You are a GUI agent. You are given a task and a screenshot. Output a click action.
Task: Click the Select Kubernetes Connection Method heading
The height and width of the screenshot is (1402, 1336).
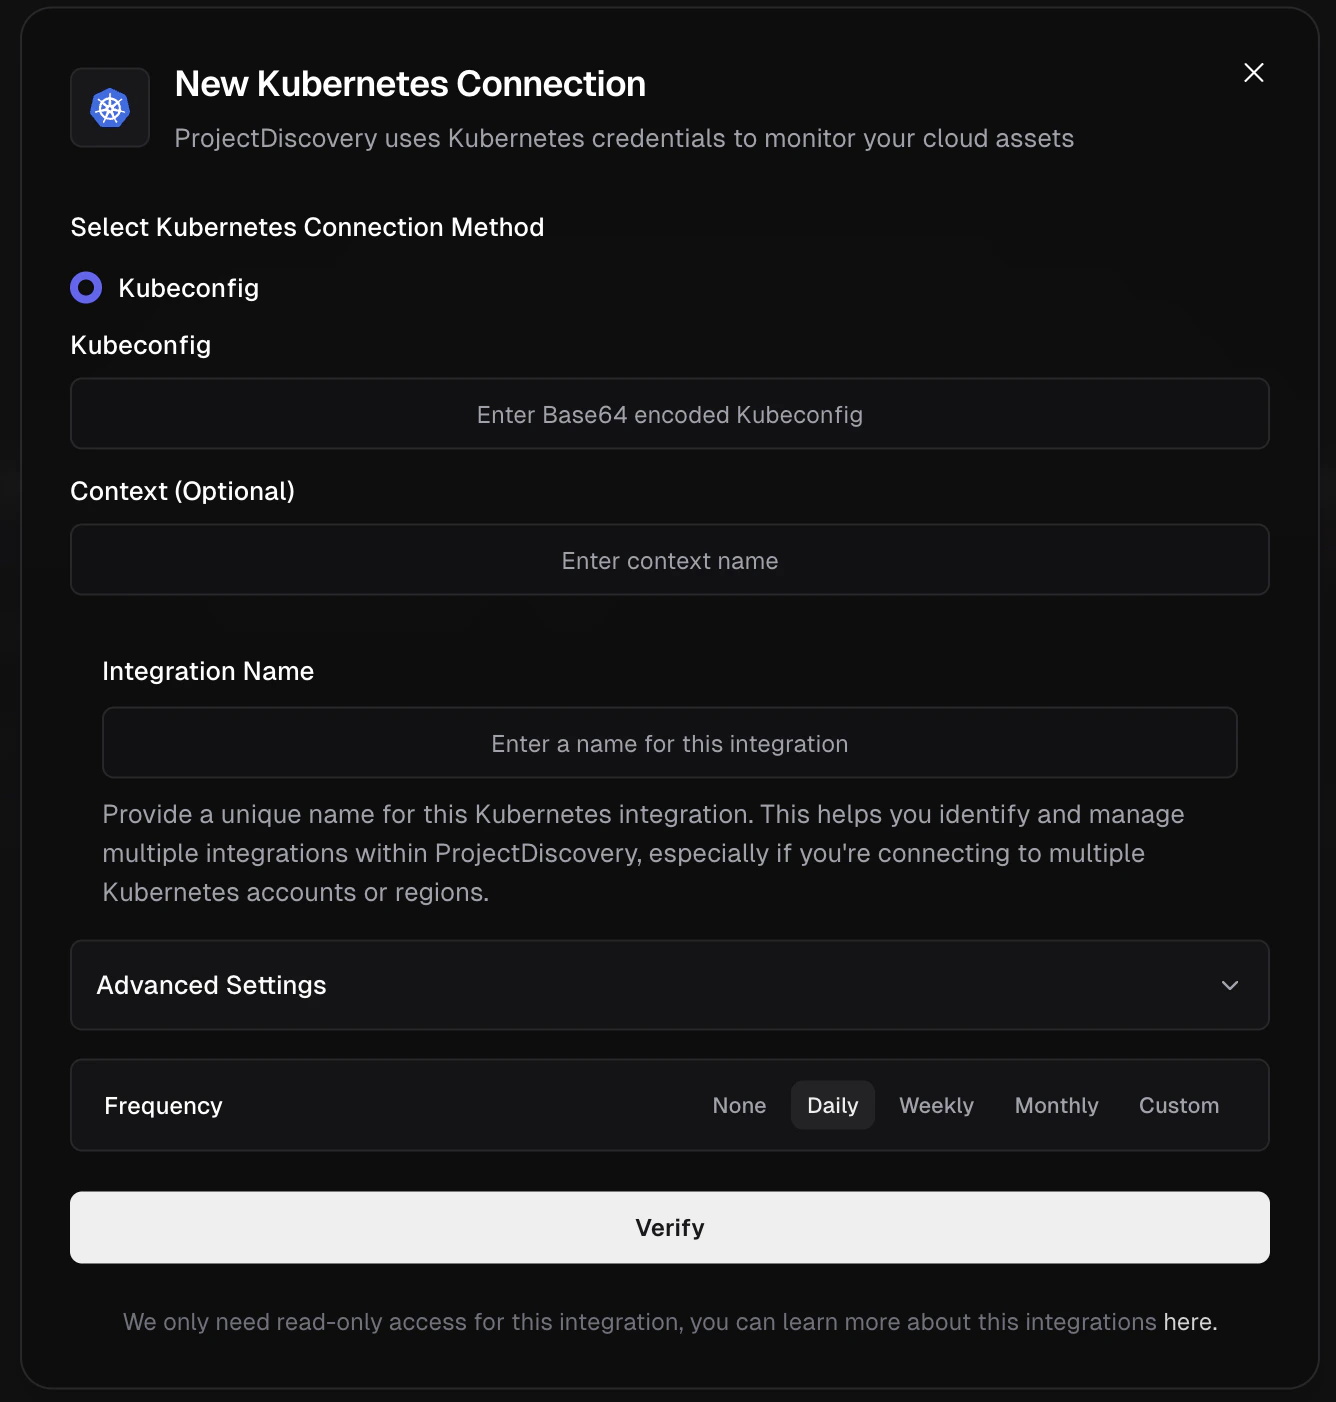[307, 227]
